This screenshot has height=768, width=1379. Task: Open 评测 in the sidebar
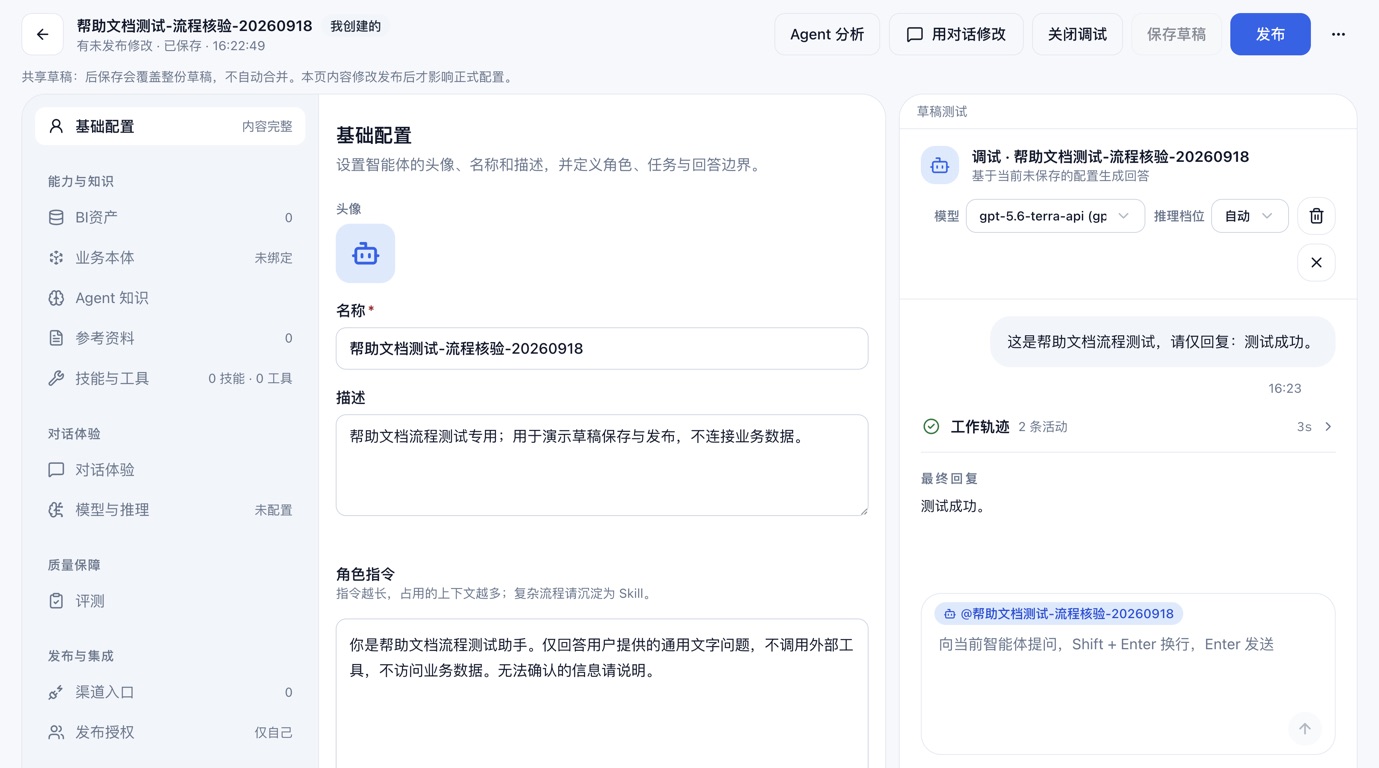coord(170,601)
